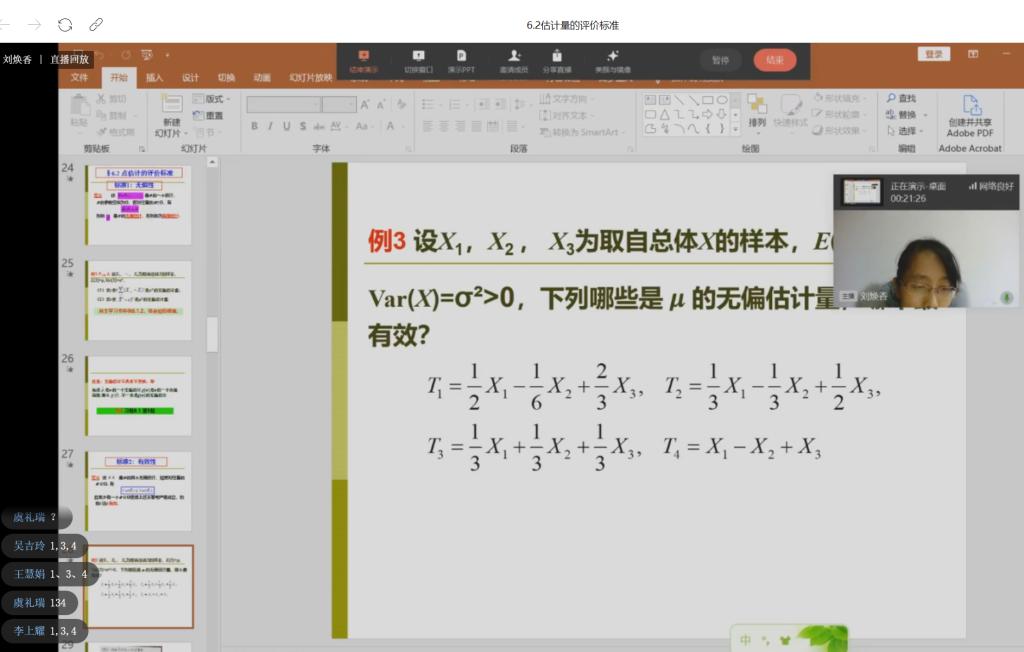Select slide 26 thumbnail in panel
Screen dimensions: 1024x652
click(x=137, y=396)
